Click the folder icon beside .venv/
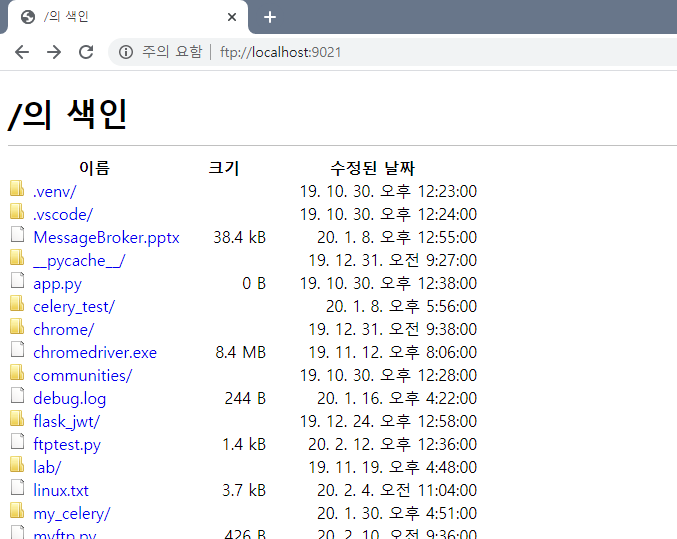 coord(17,188)
